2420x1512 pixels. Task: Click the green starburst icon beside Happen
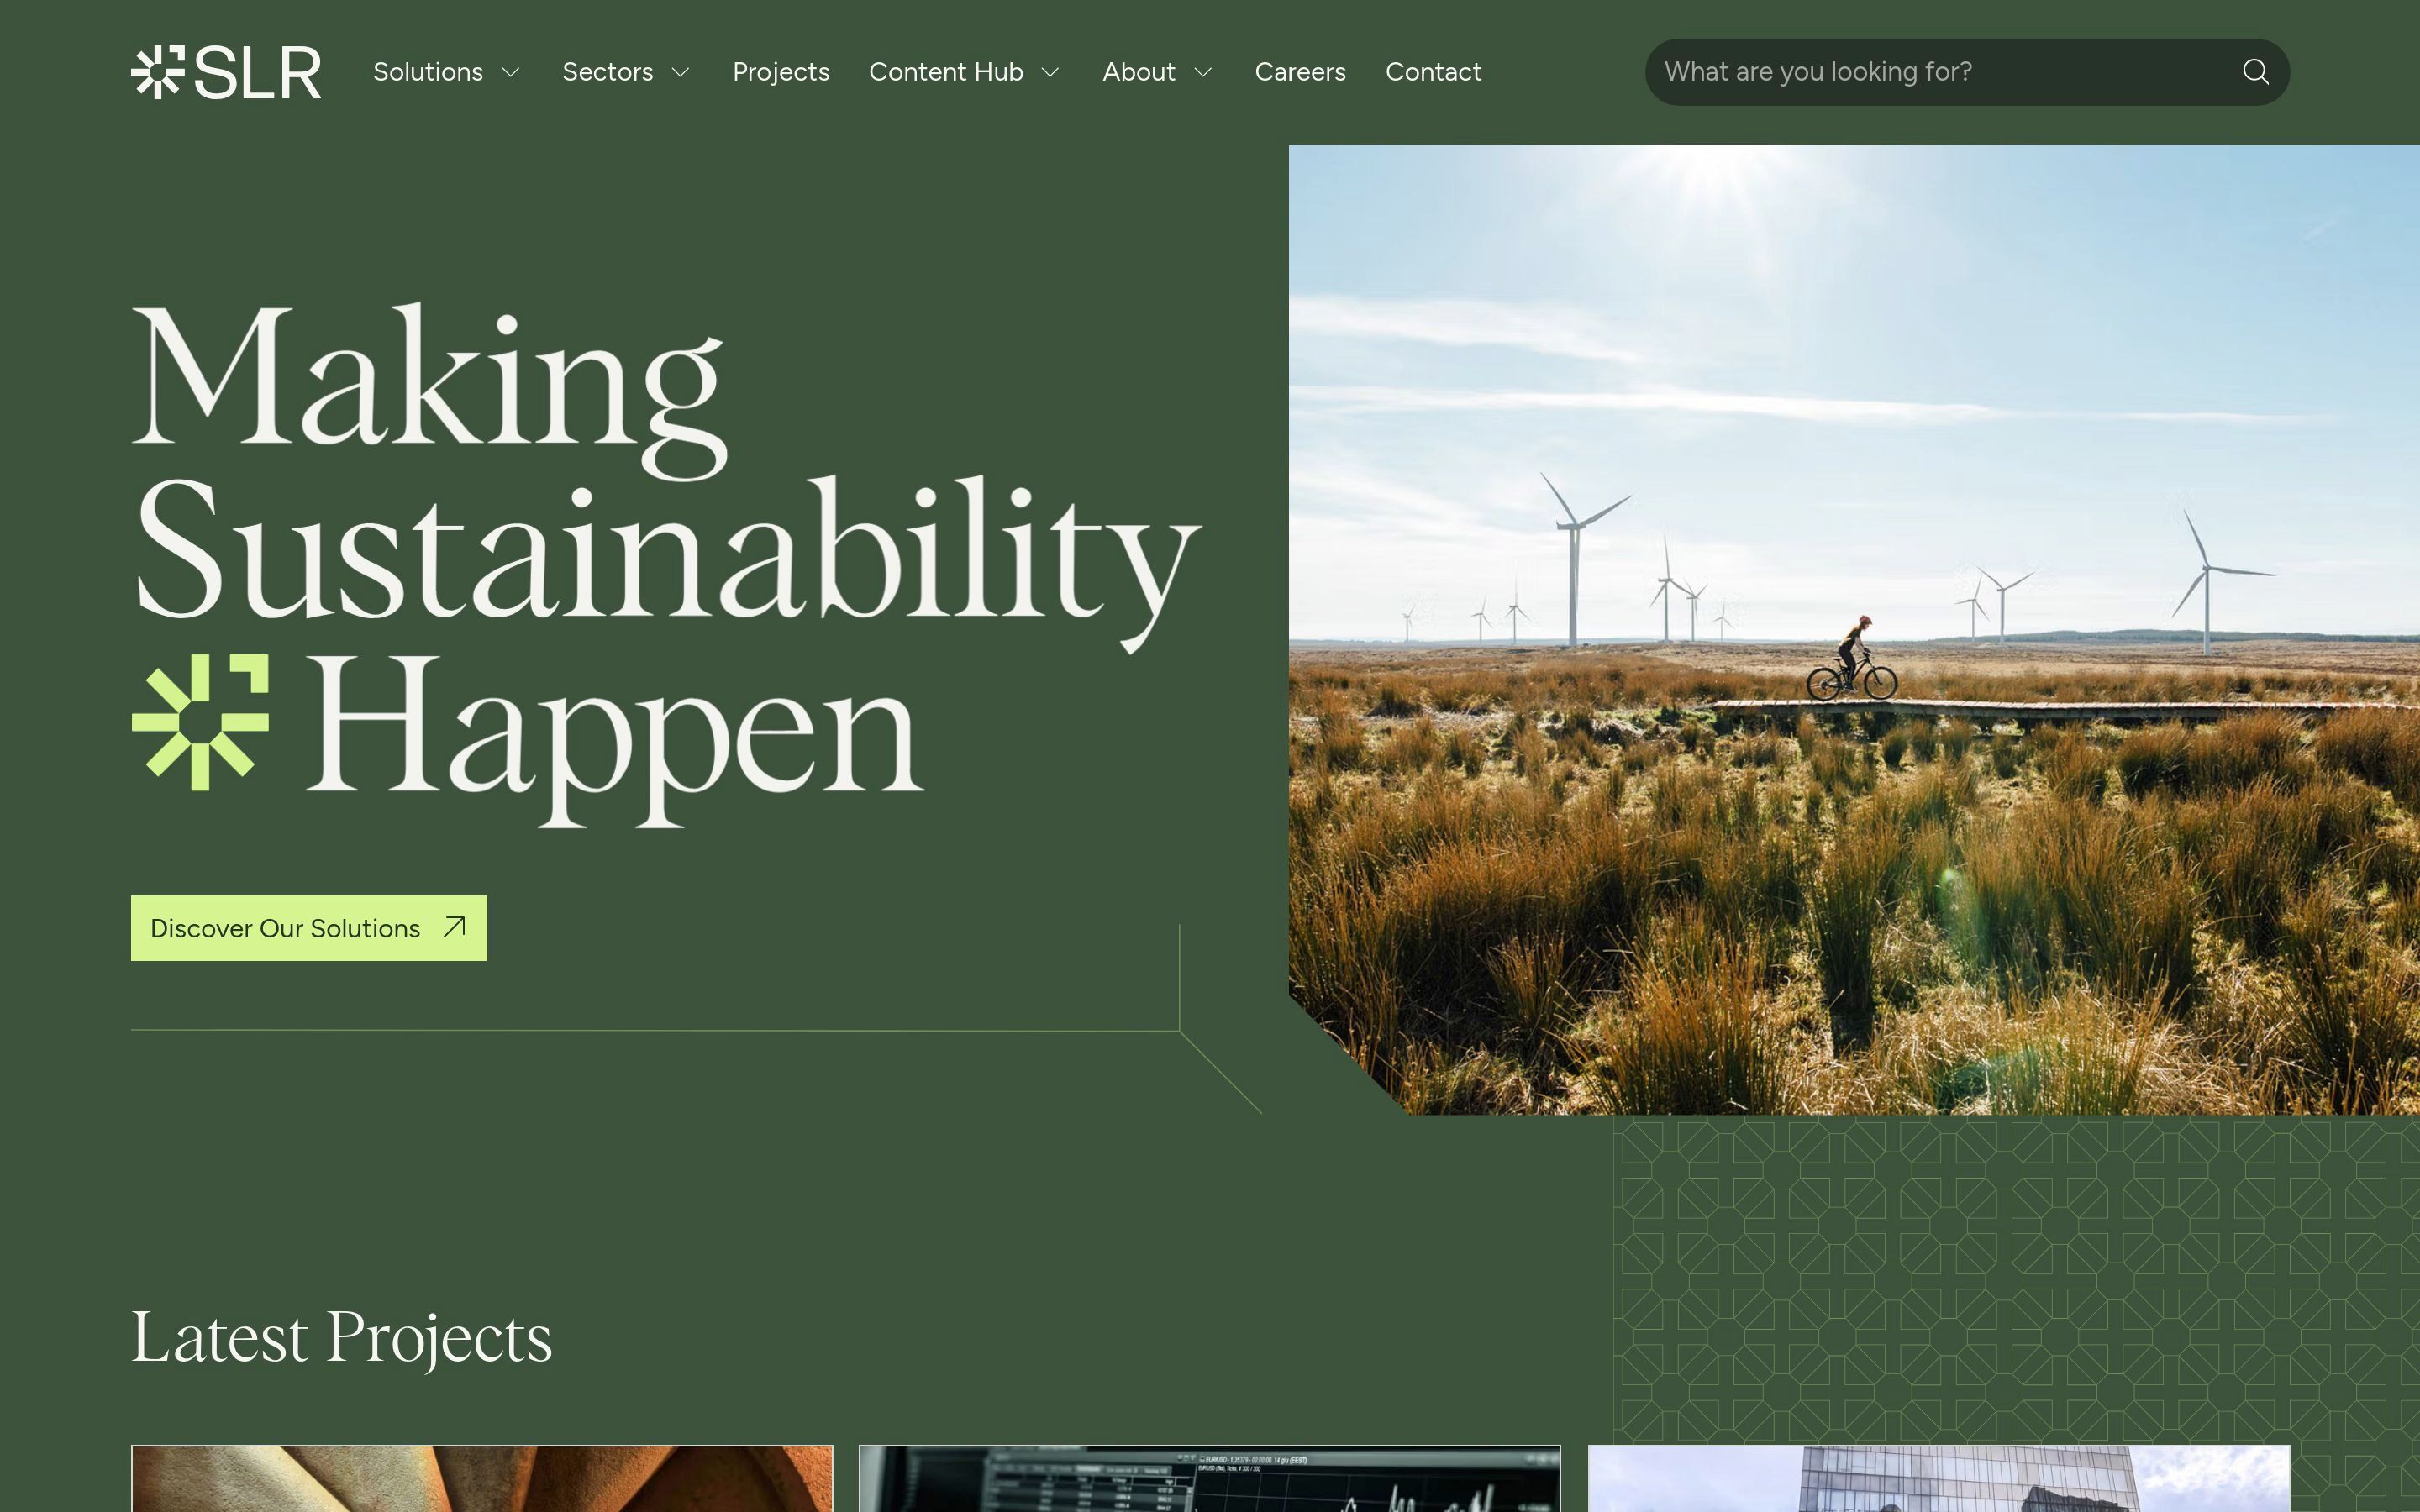coord(200,722)
